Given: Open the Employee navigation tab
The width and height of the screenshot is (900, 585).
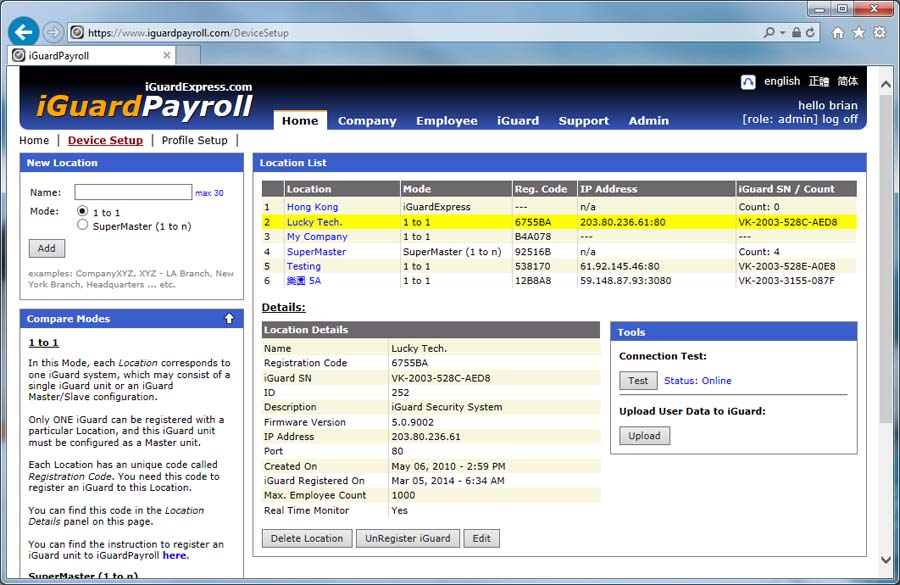Looking at the screenshot, I should point(447,121).
